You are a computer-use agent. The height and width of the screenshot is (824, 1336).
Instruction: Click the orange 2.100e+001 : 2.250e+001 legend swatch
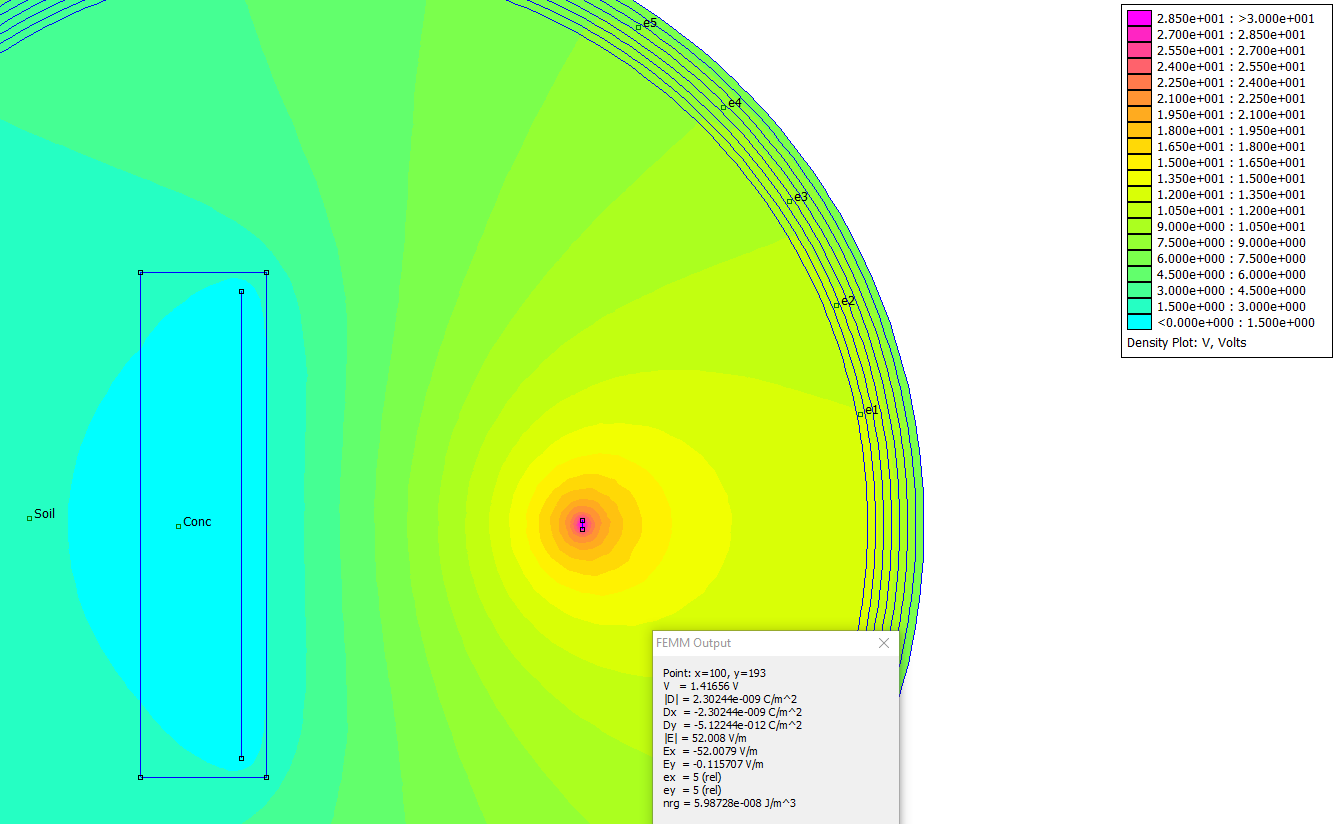click(1138, 98)
